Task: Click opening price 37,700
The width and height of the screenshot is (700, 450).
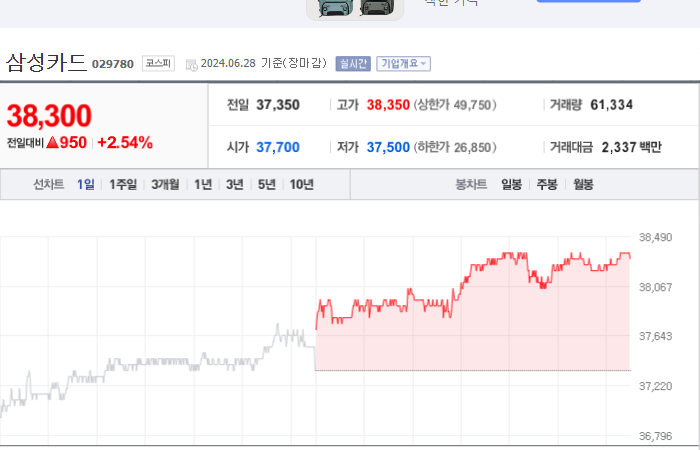Action: coord(278,147)
